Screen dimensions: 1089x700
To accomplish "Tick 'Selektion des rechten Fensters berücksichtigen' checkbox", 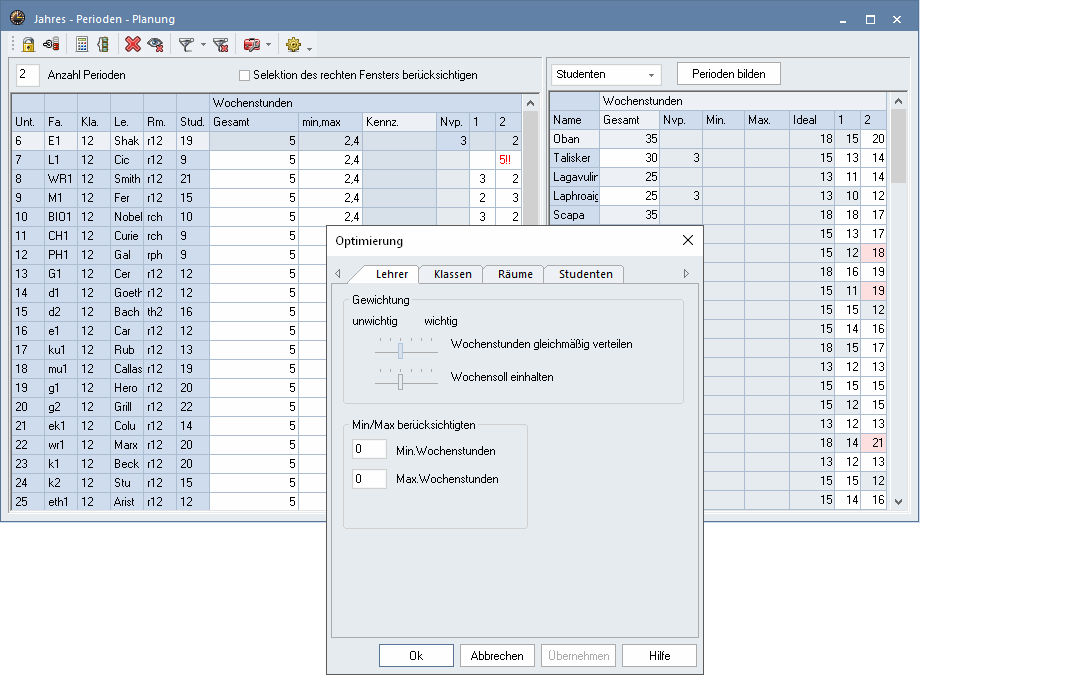I will [x=244, y=75].
